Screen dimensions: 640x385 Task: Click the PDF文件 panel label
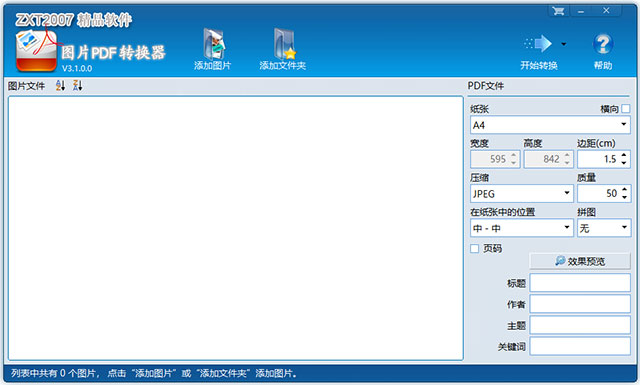click(486, 86)
